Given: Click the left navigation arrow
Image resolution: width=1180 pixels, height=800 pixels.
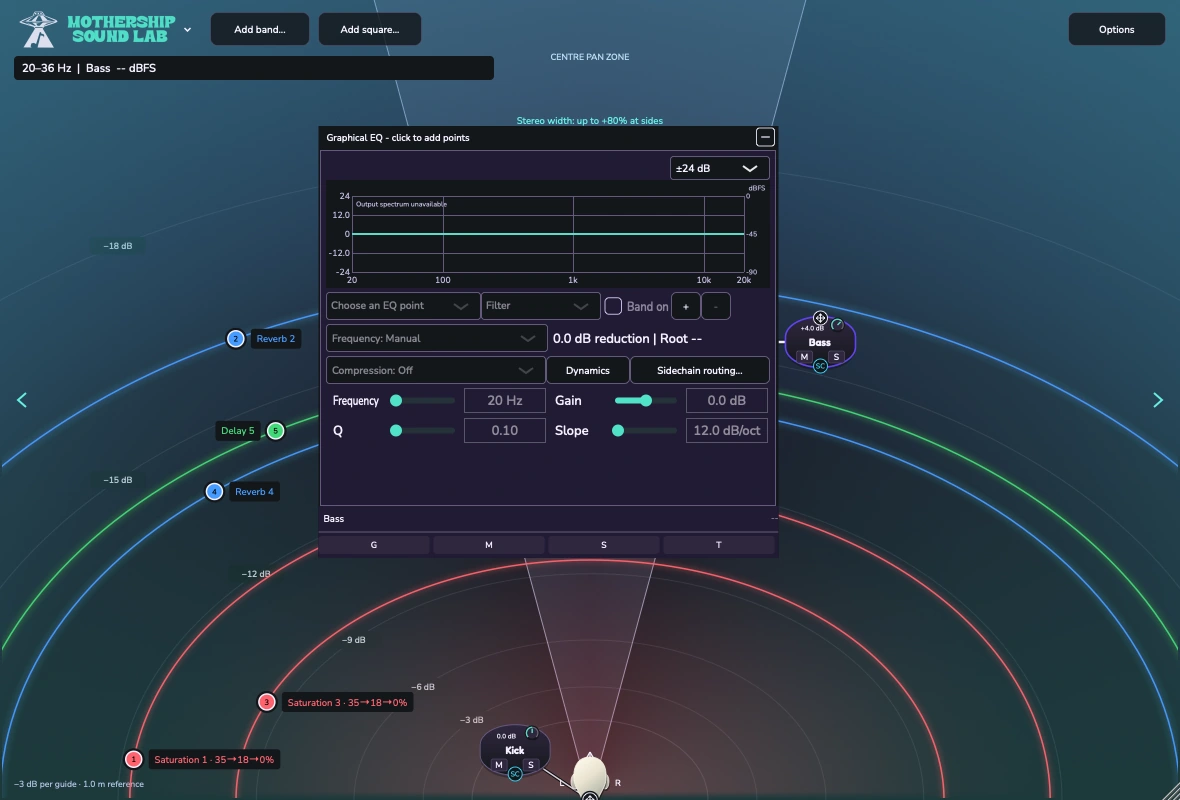Looking at the screenshot, I should (22, 400).
